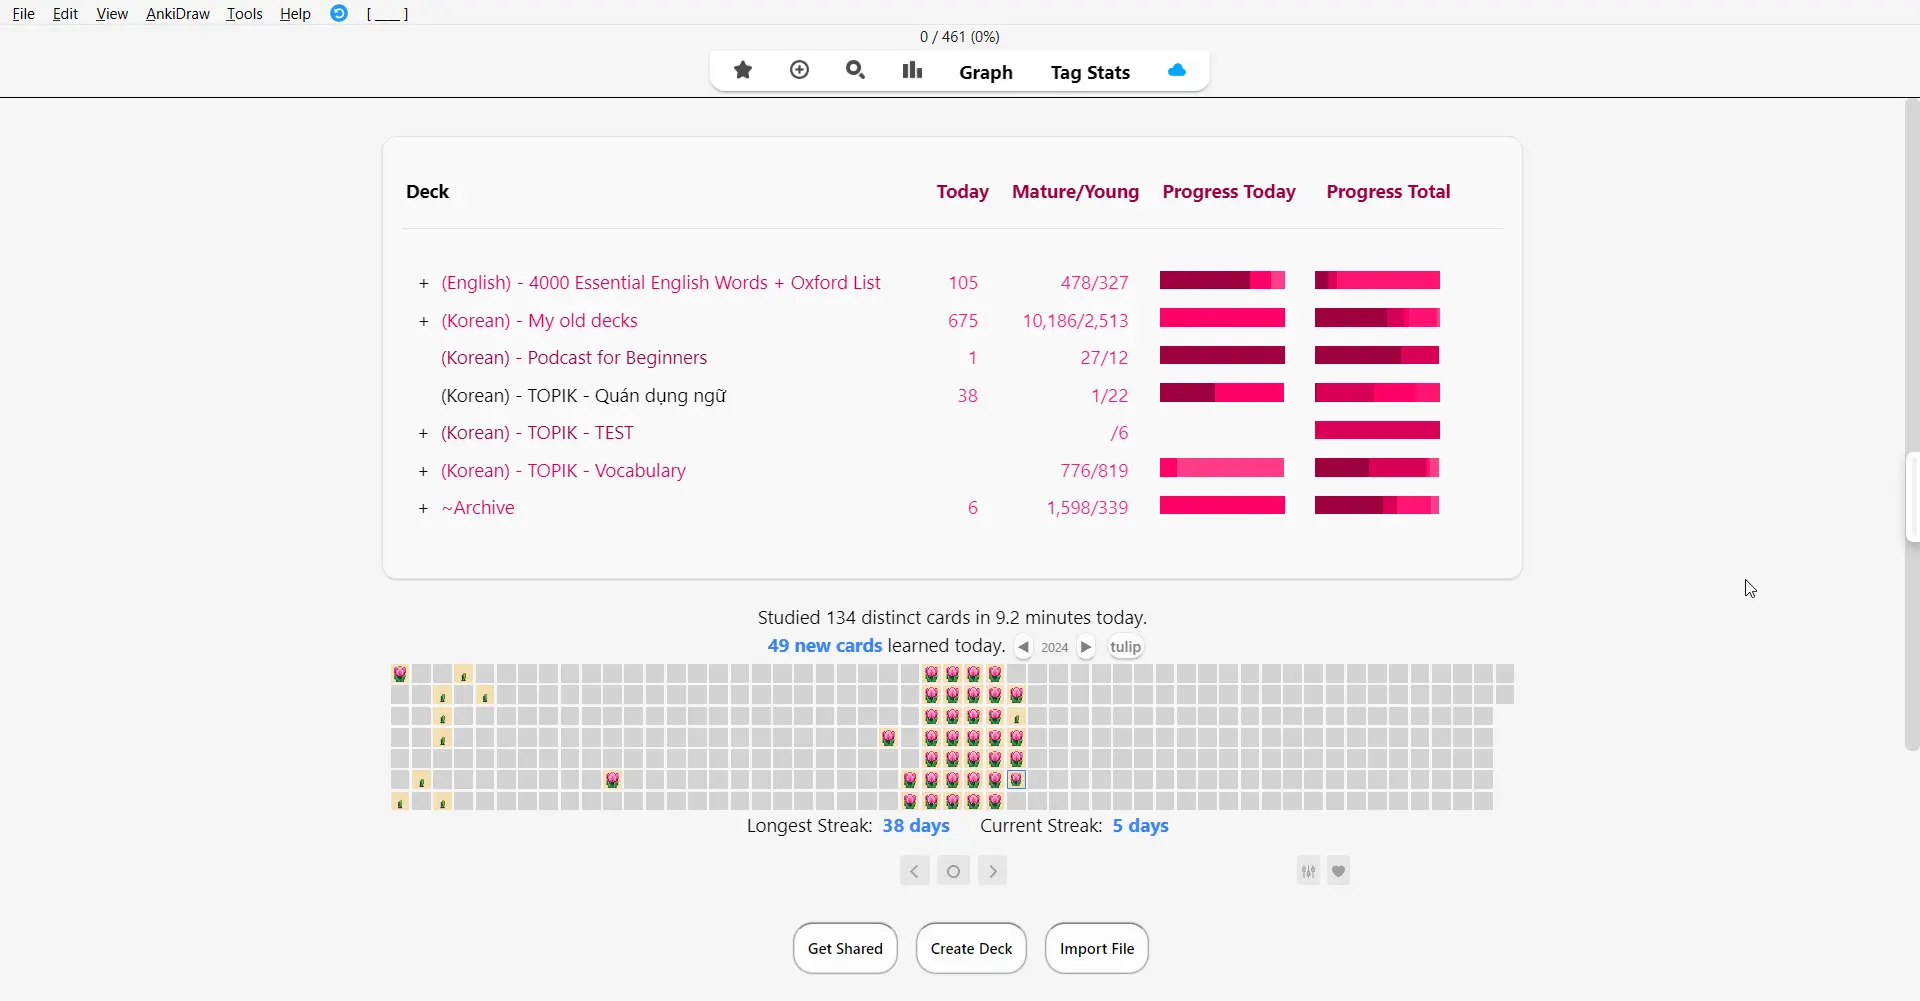
Task: Click the heatmap heart icon
Action: click(1339, 871)
